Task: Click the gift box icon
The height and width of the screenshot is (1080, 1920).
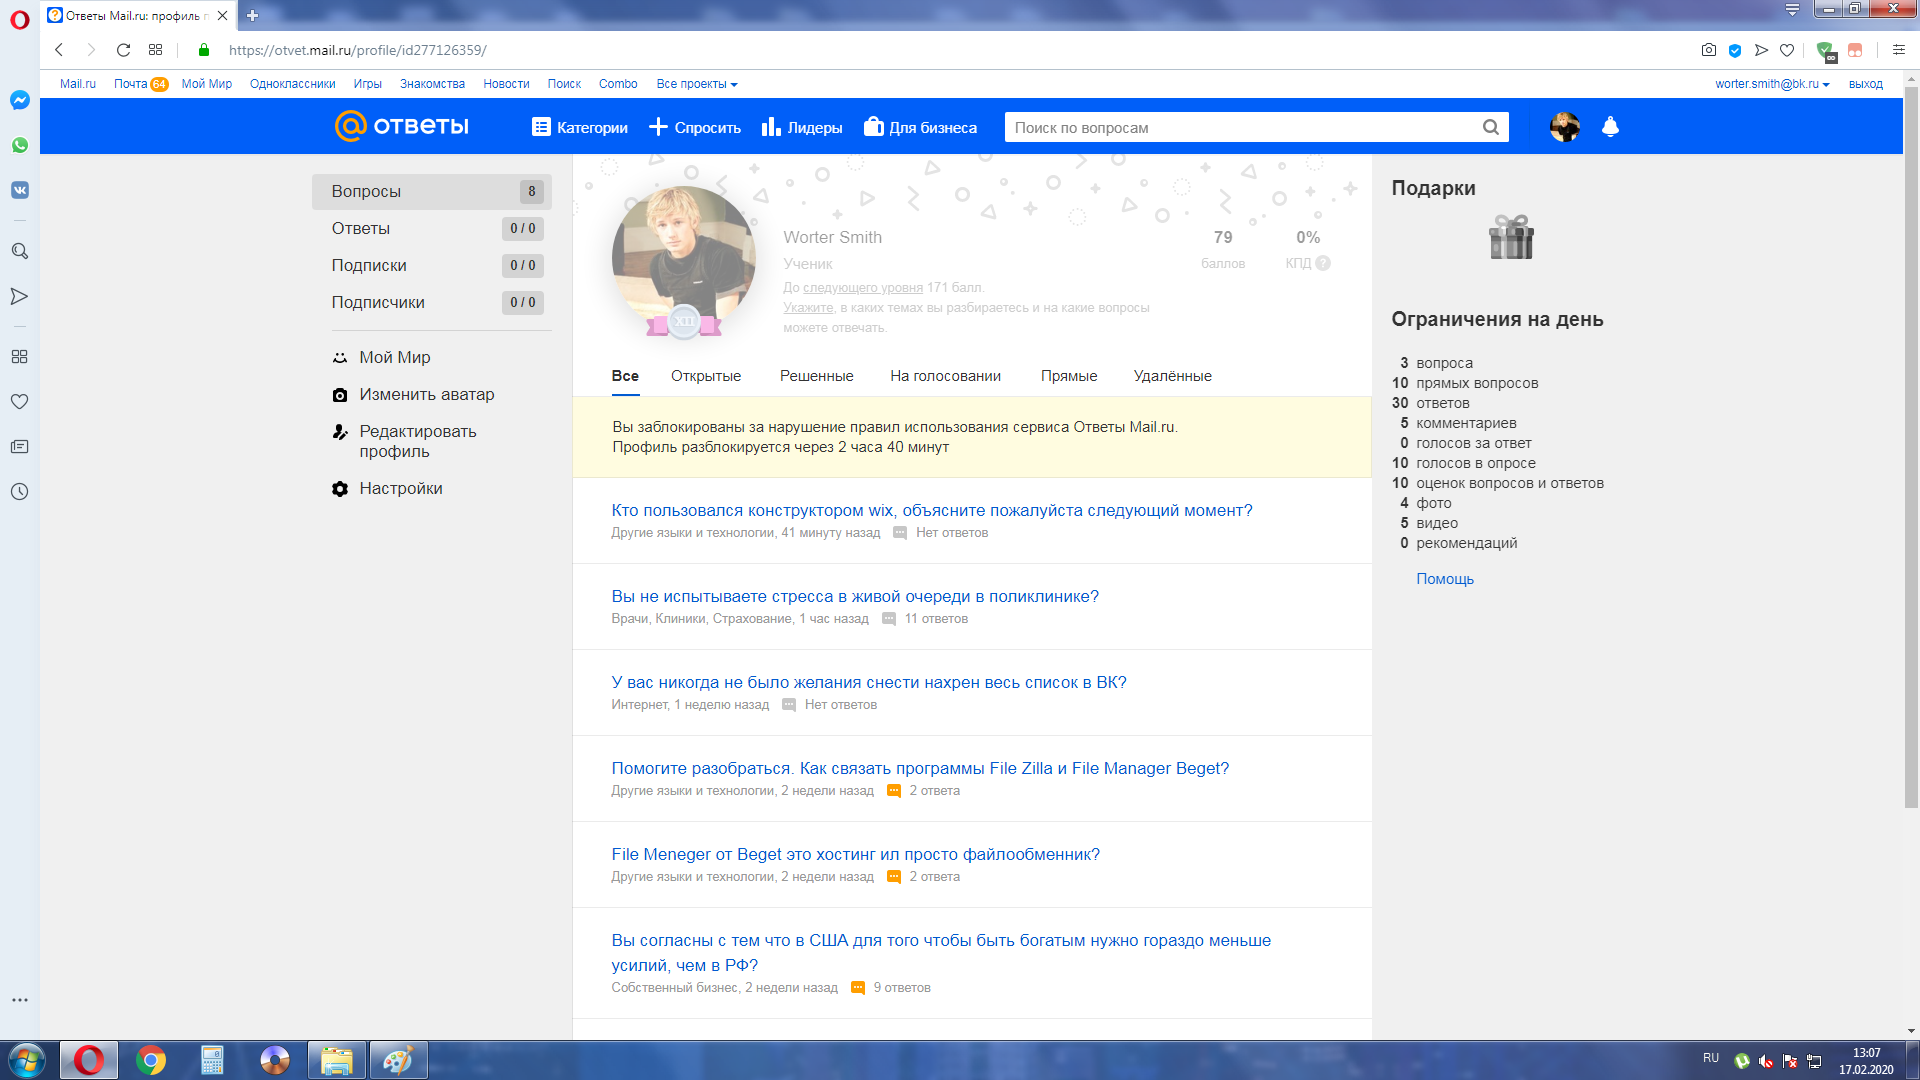Action: [1511, 238]
